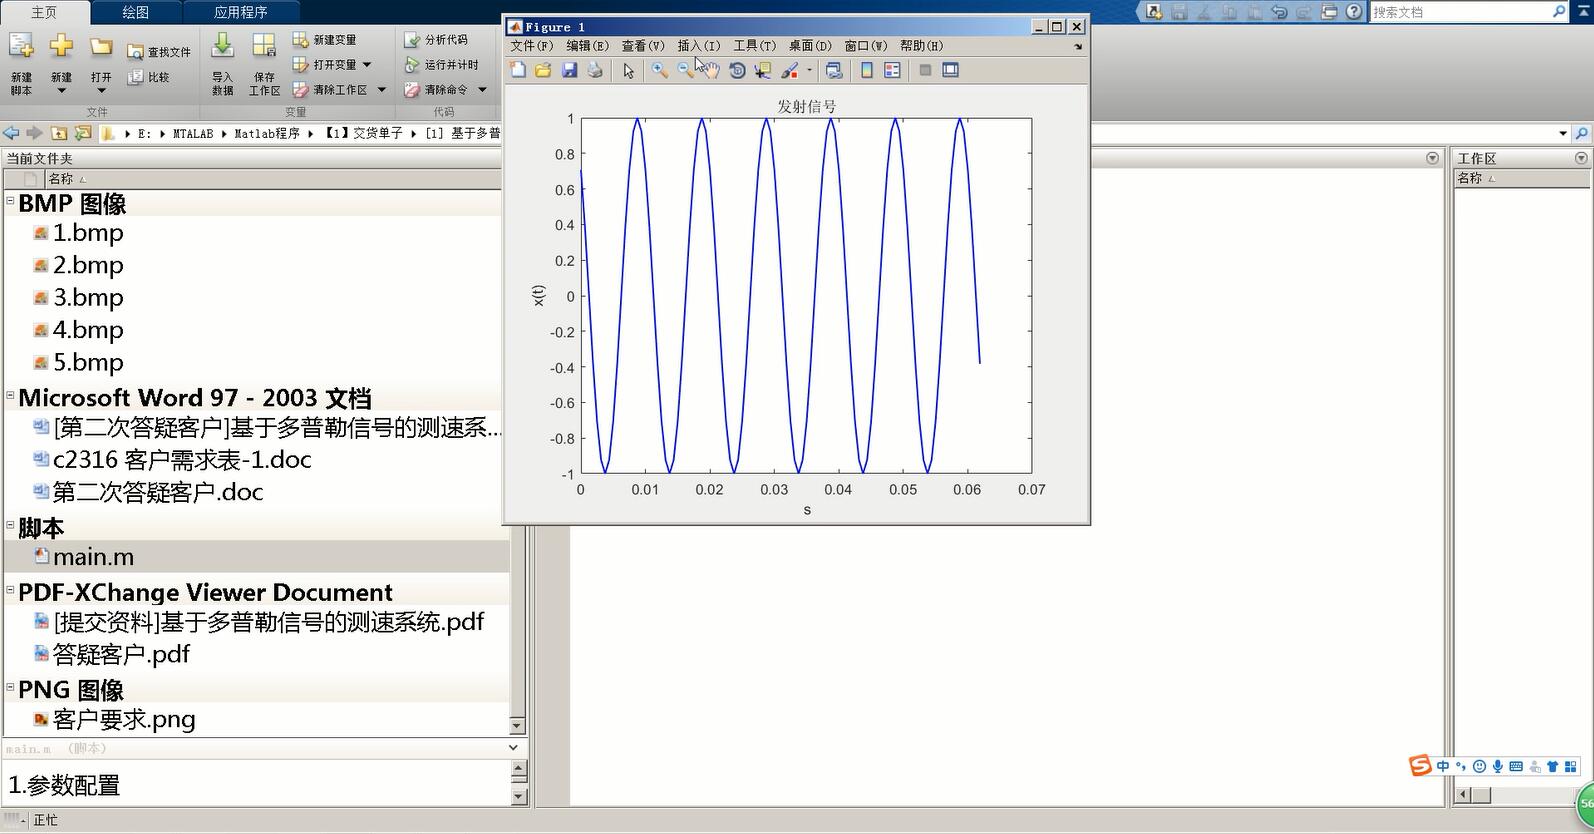Click 分析代码 button
The width and height of the screenshot is (1594, 834).
[436, 40]
